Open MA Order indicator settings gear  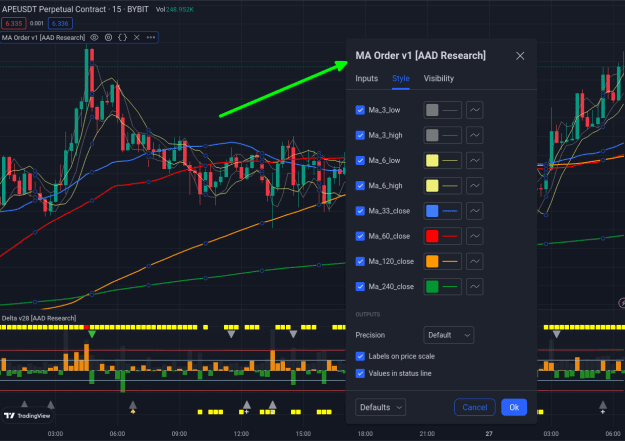tap(108, 37)
